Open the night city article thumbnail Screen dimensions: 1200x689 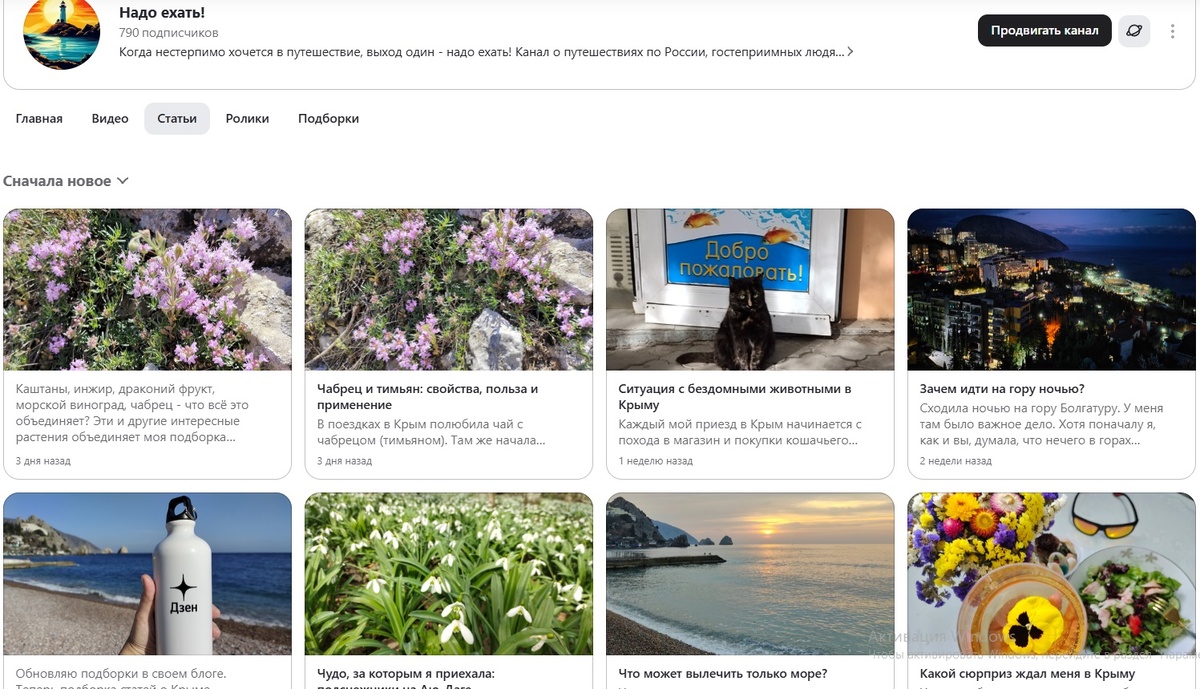point(1051,290)
